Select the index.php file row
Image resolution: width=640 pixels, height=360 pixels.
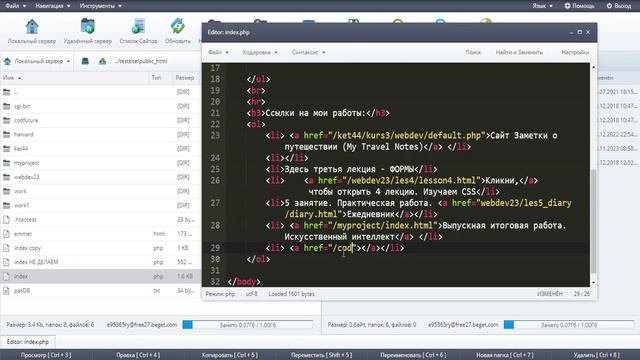coord(100,276)
